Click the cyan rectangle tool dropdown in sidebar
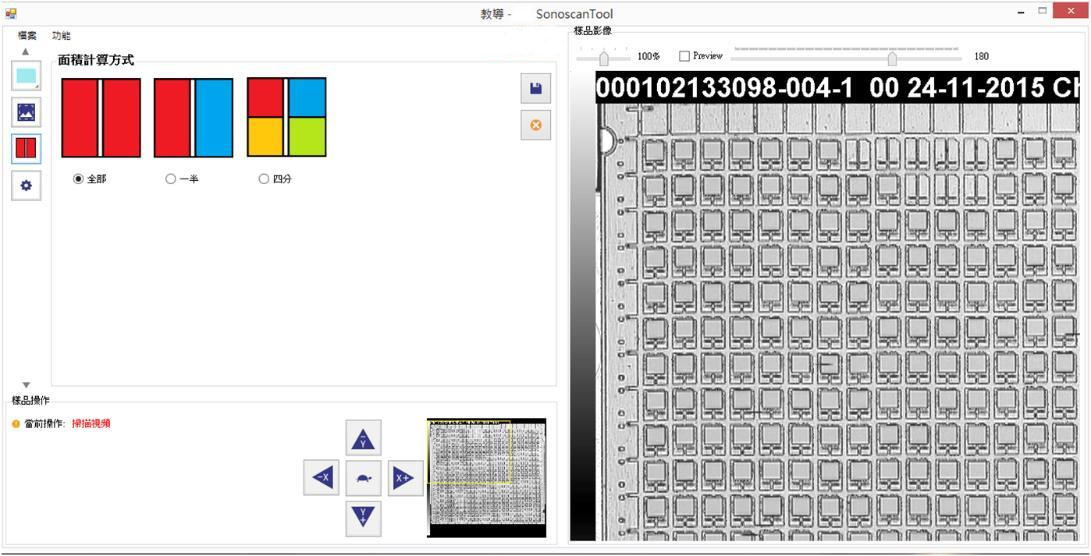The height and width of the screenshot is (556, 1091). (26, 76)
